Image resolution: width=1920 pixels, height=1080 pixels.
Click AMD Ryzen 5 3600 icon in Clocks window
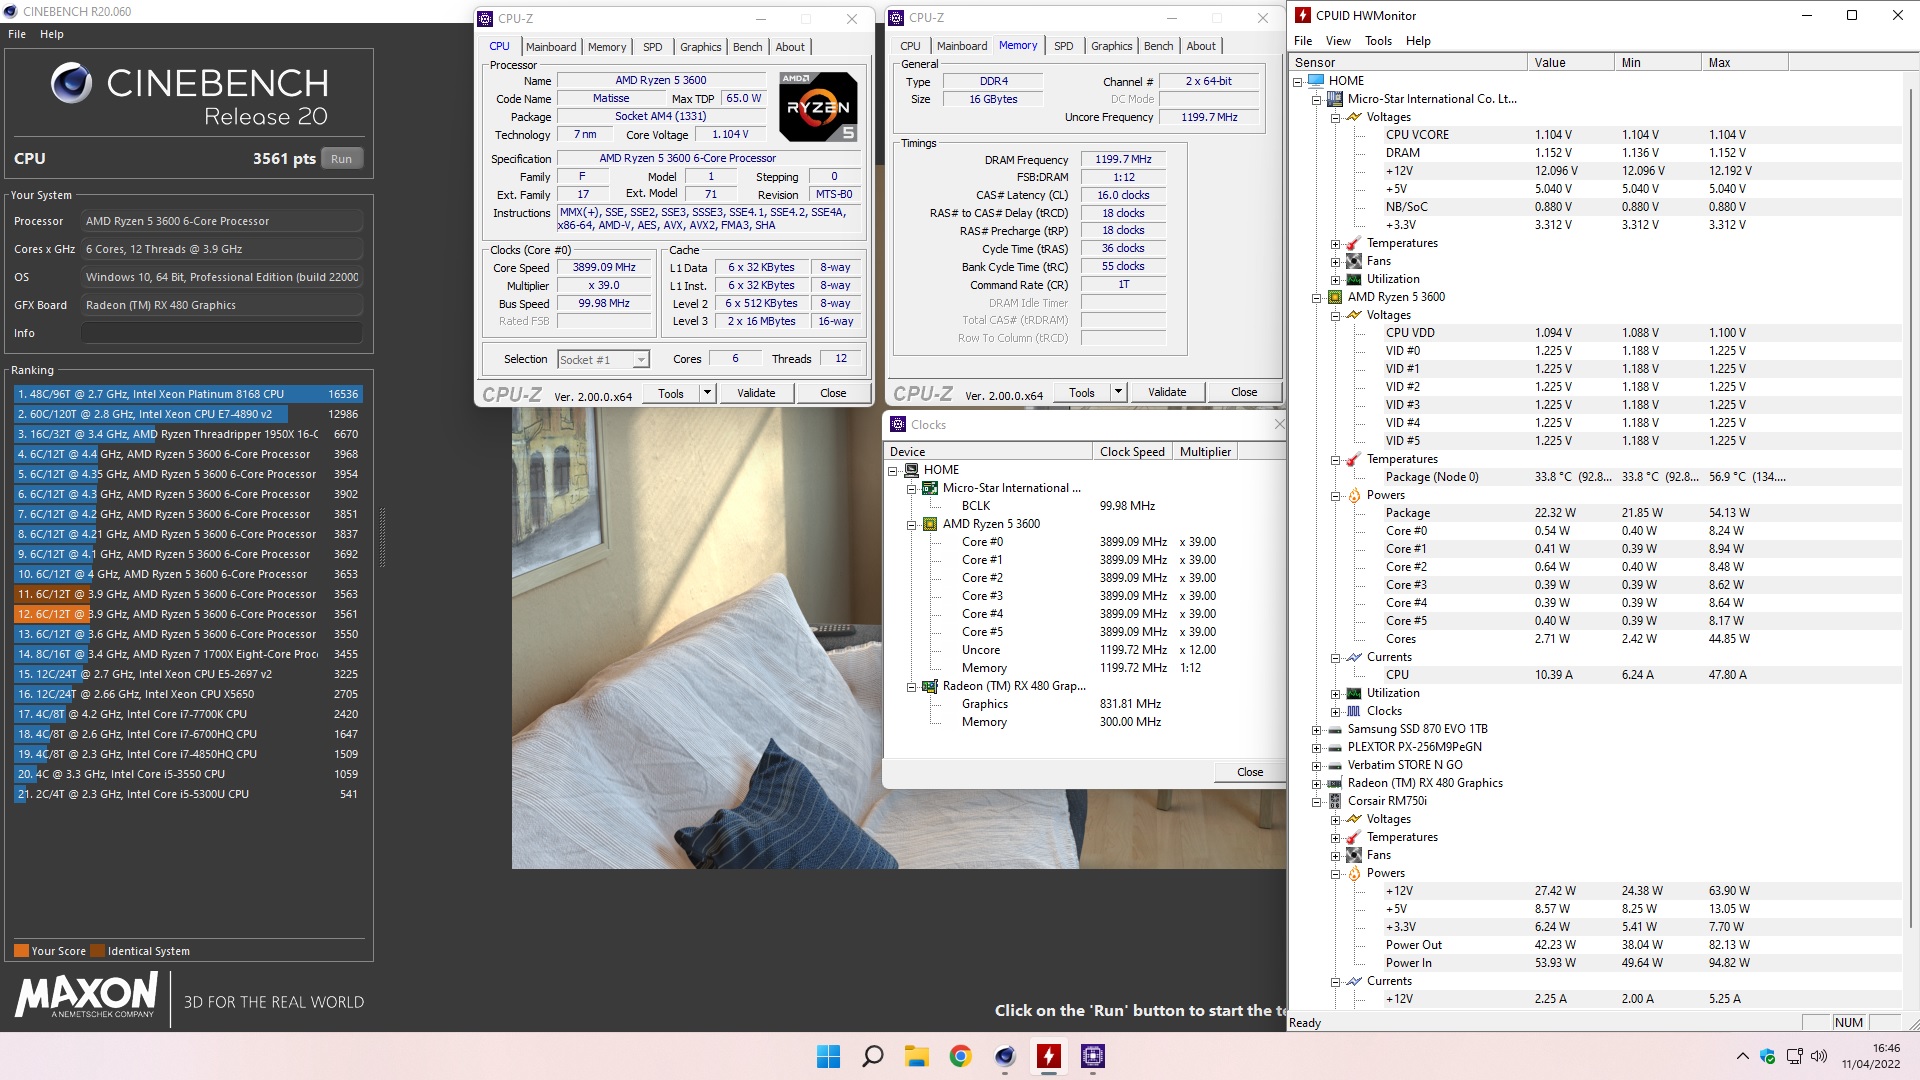click(x=930, y=524)
